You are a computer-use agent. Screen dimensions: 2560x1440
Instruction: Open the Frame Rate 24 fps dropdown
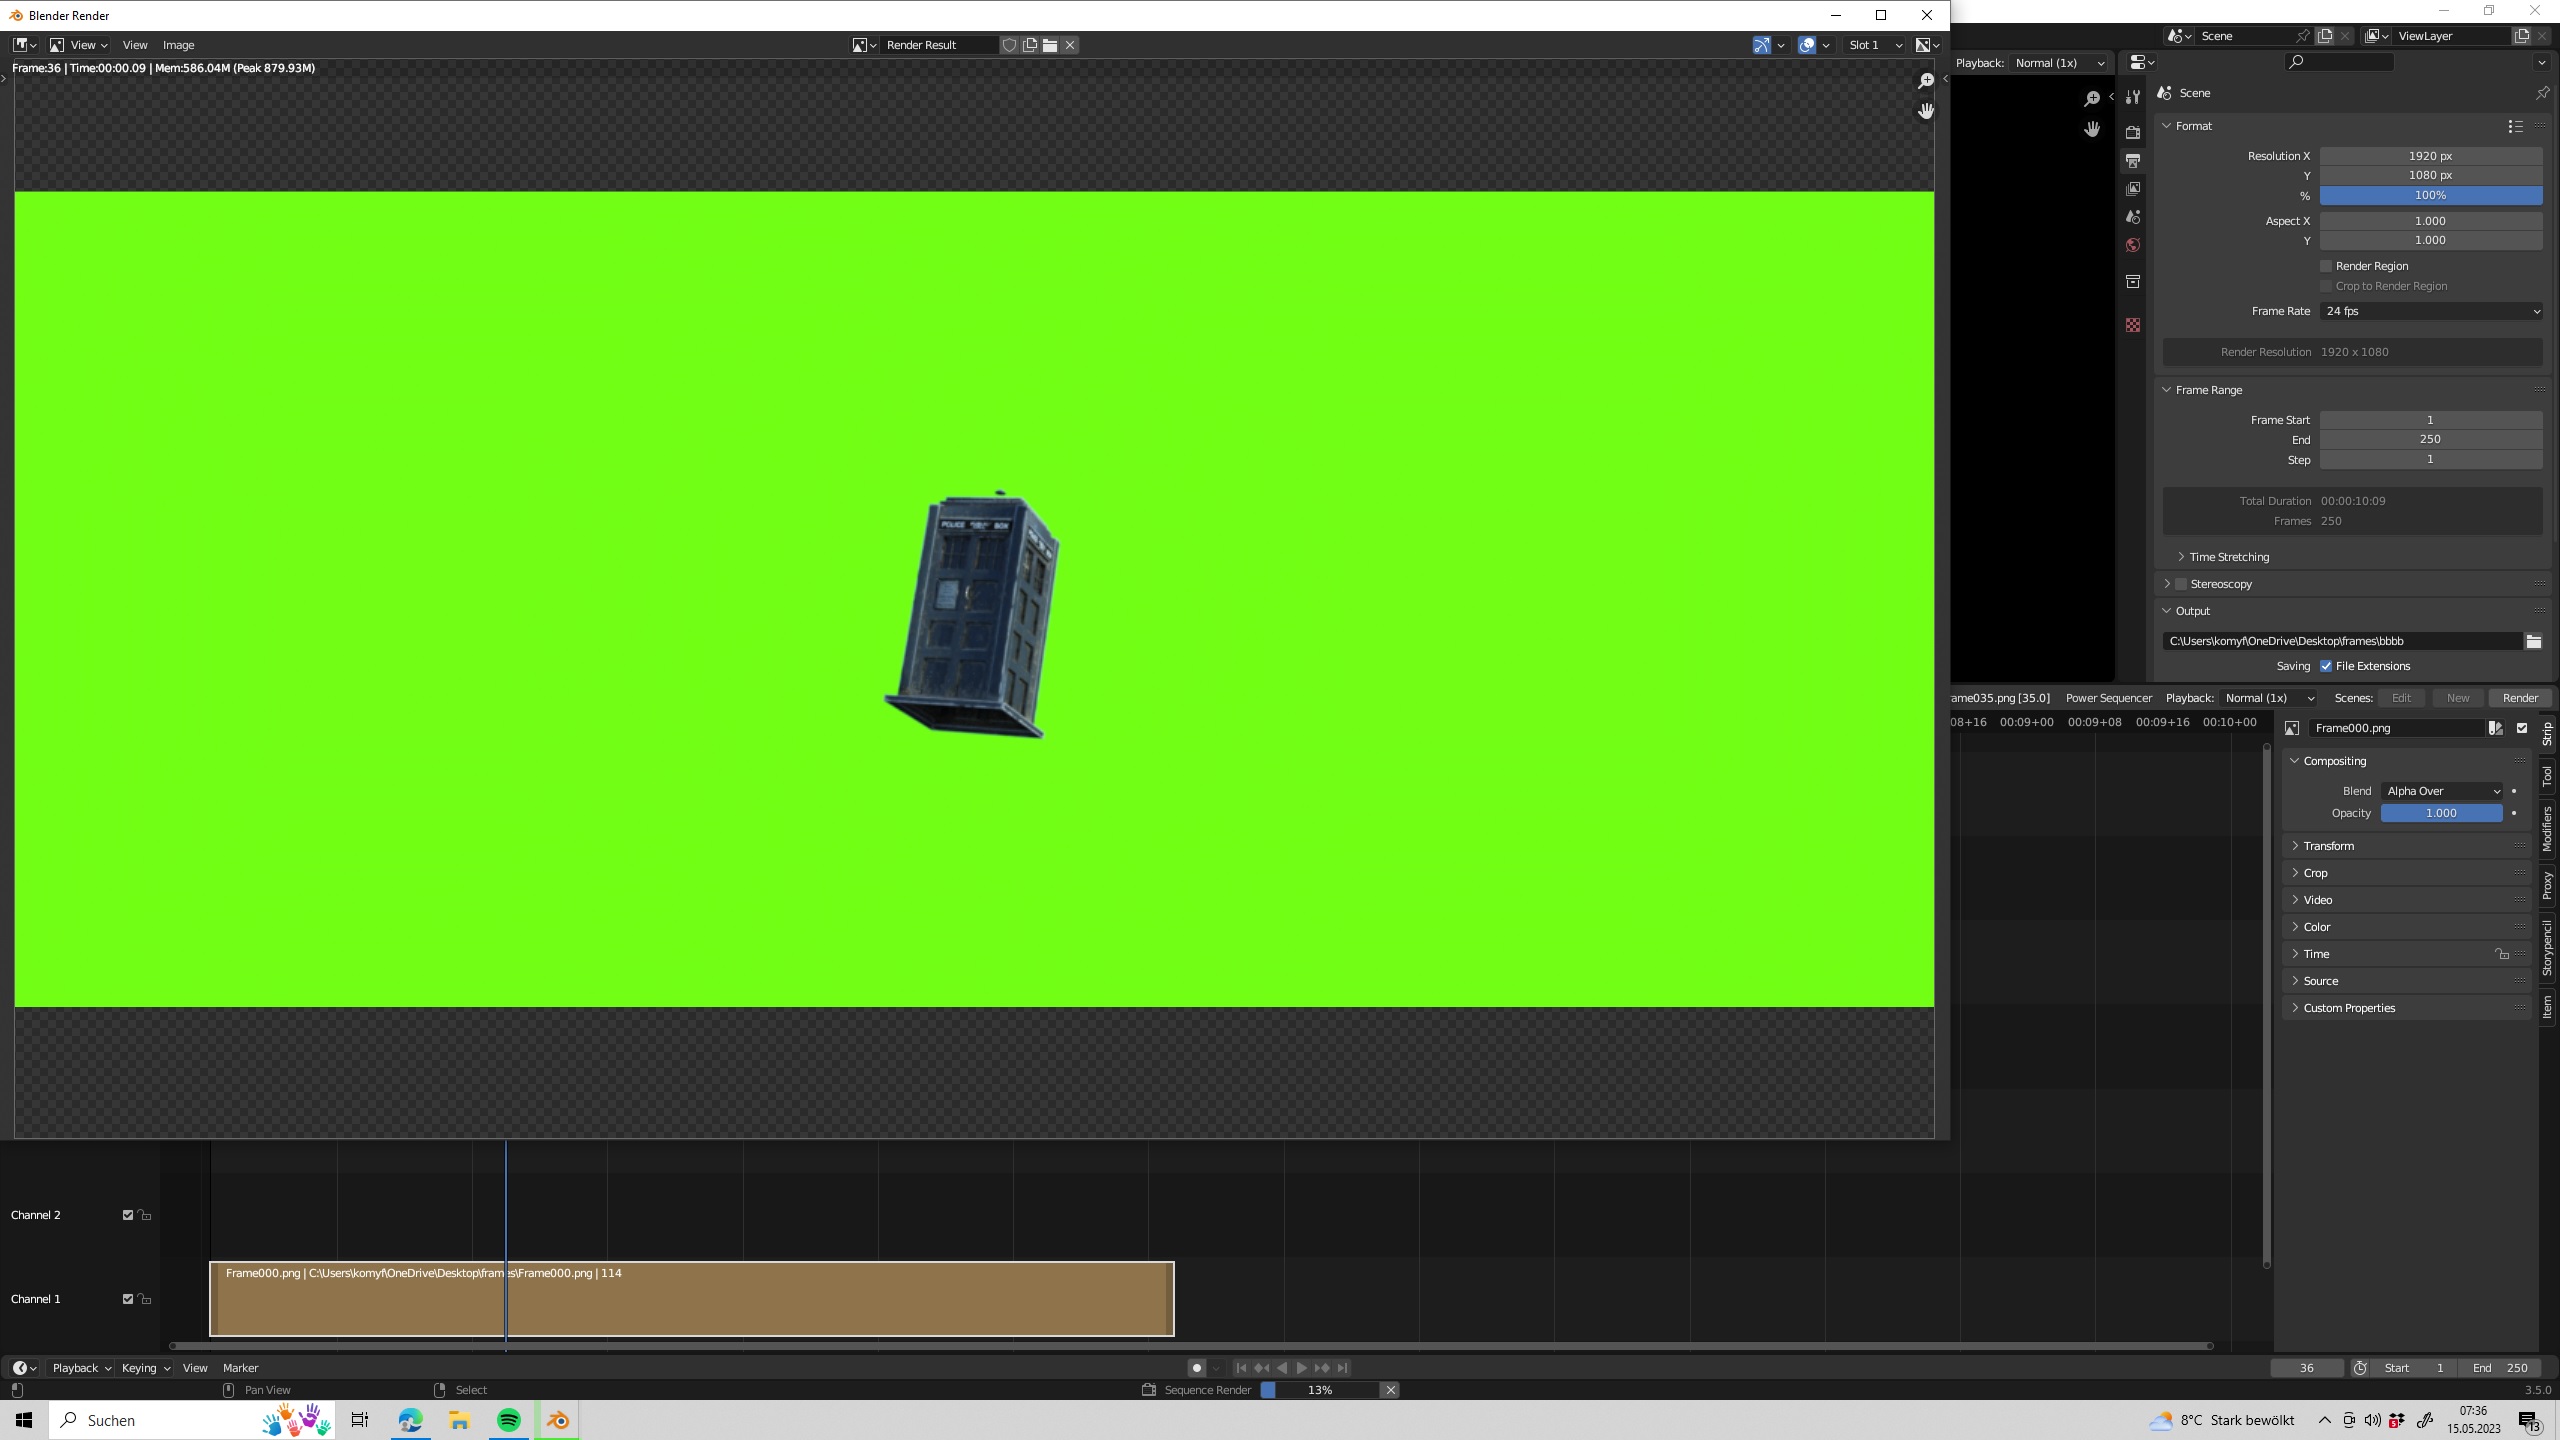pyautogui.click(x=2430, y=311)
